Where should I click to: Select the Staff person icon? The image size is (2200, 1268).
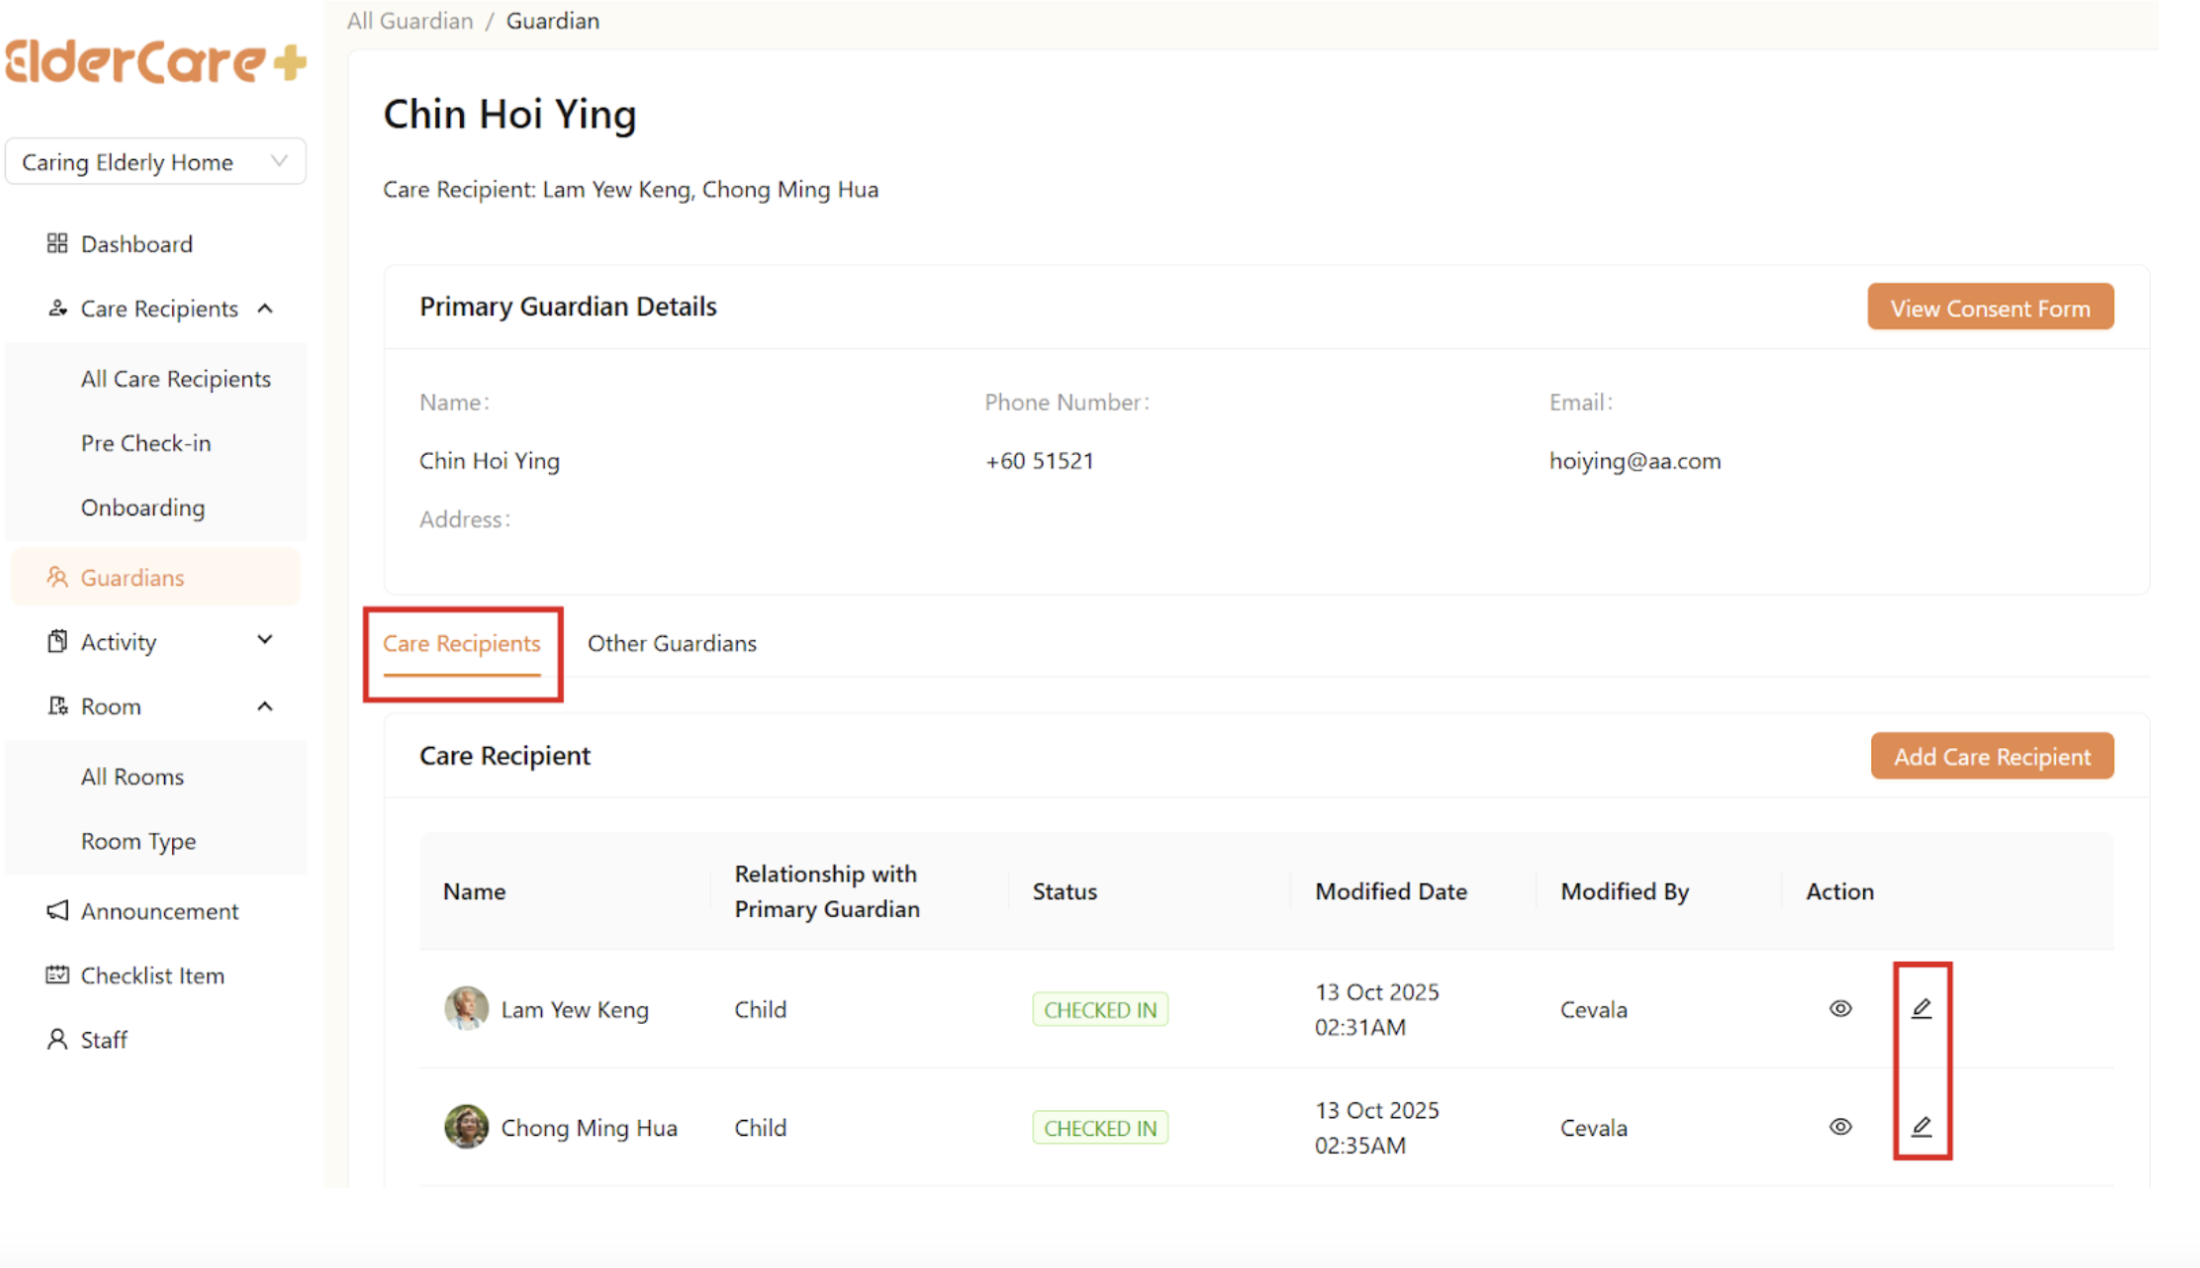(57, 1039)
